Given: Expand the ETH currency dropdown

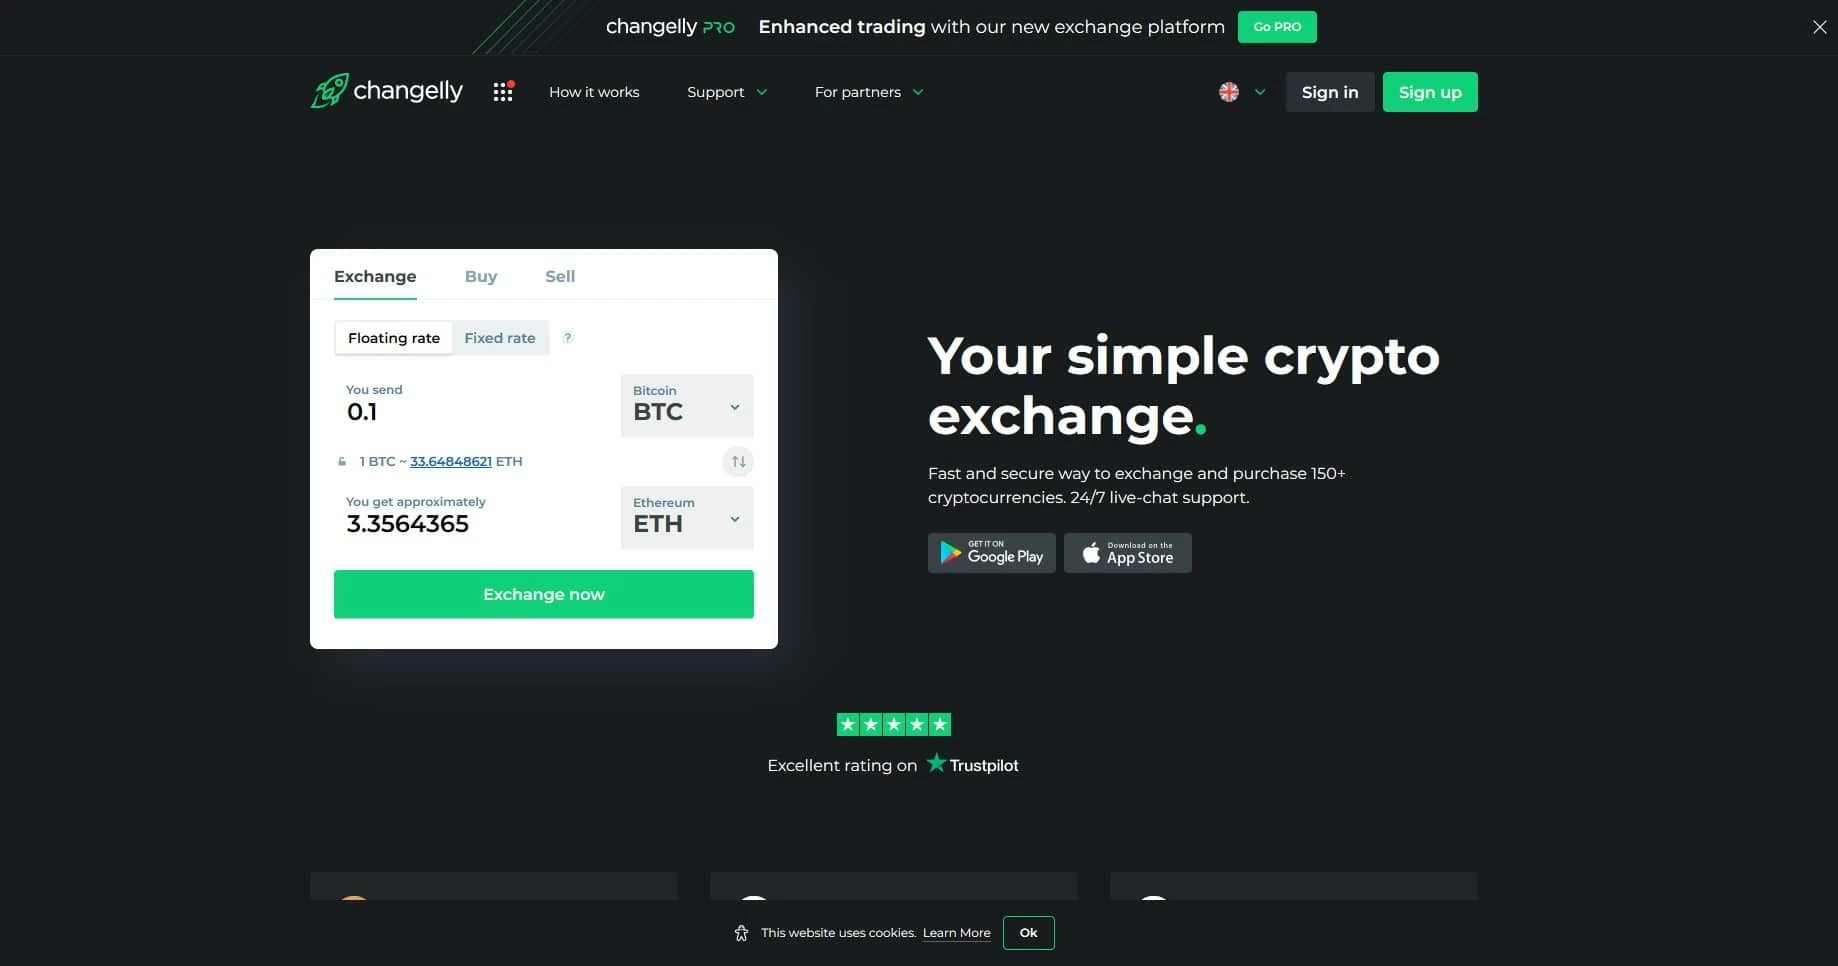Looking at the screenshot, I should (687, 518).
